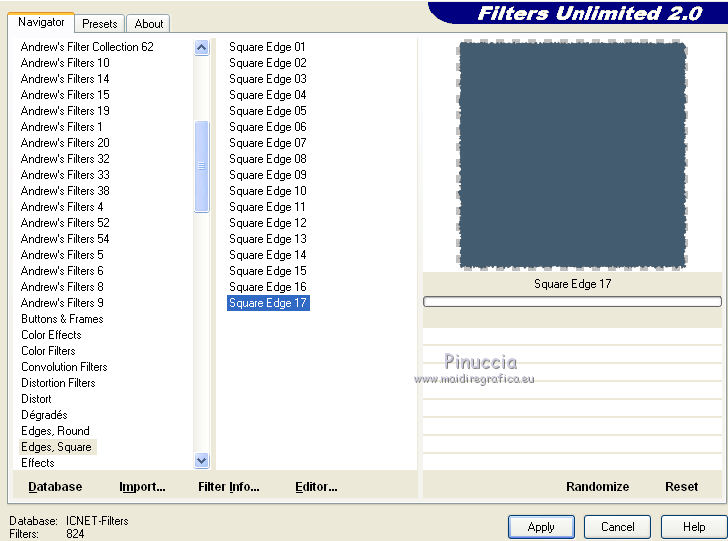Select the Effects category
Viewport: 728px width, 541px height.
click(38, 463)
